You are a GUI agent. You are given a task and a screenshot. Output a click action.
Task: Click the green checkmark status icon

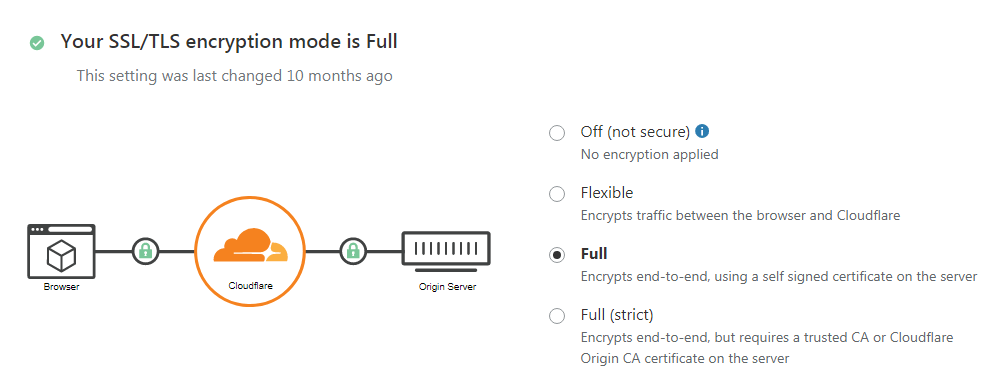tap(37, 43)
